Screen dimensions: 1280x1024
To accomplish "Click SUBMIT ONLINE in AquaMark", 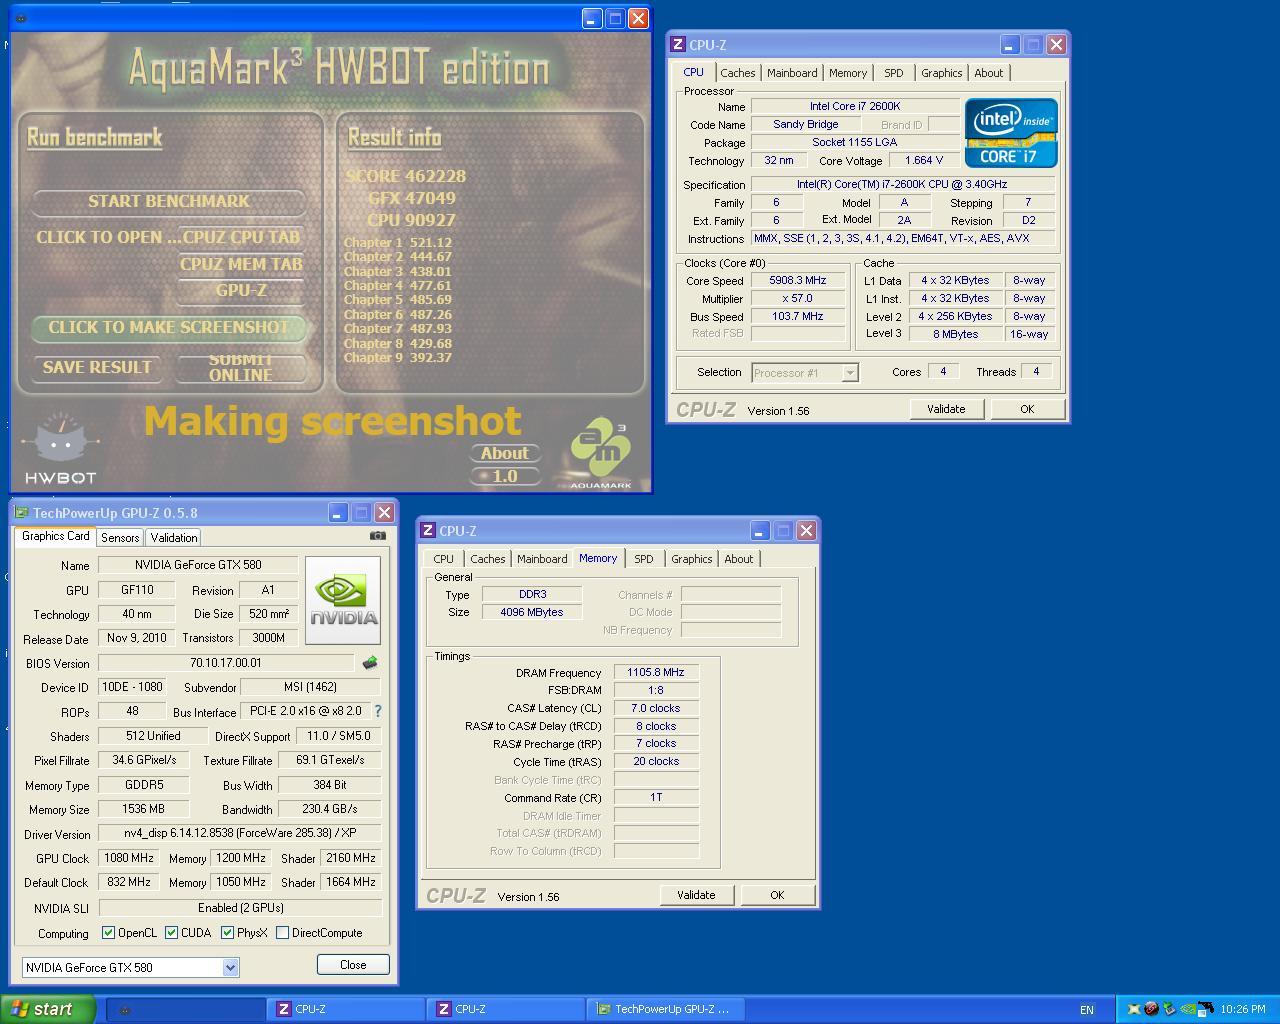I will [x=241, y=367].
